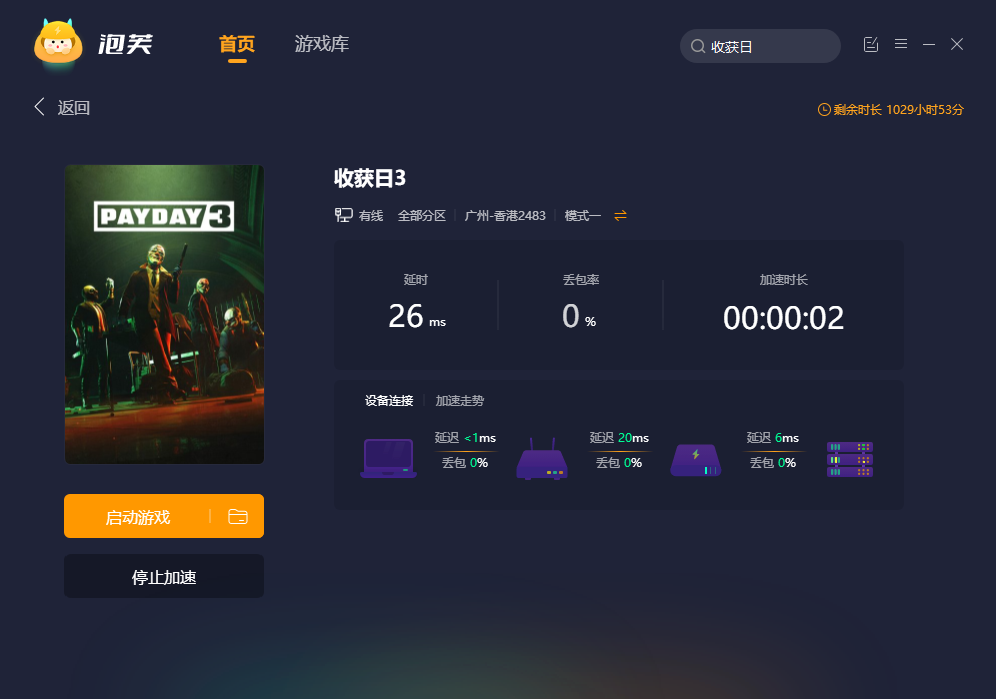The width and height of the screenshot is (996, 699).
Task: Click the Payday 3 cover thumbnail
Action: (164, 314)
